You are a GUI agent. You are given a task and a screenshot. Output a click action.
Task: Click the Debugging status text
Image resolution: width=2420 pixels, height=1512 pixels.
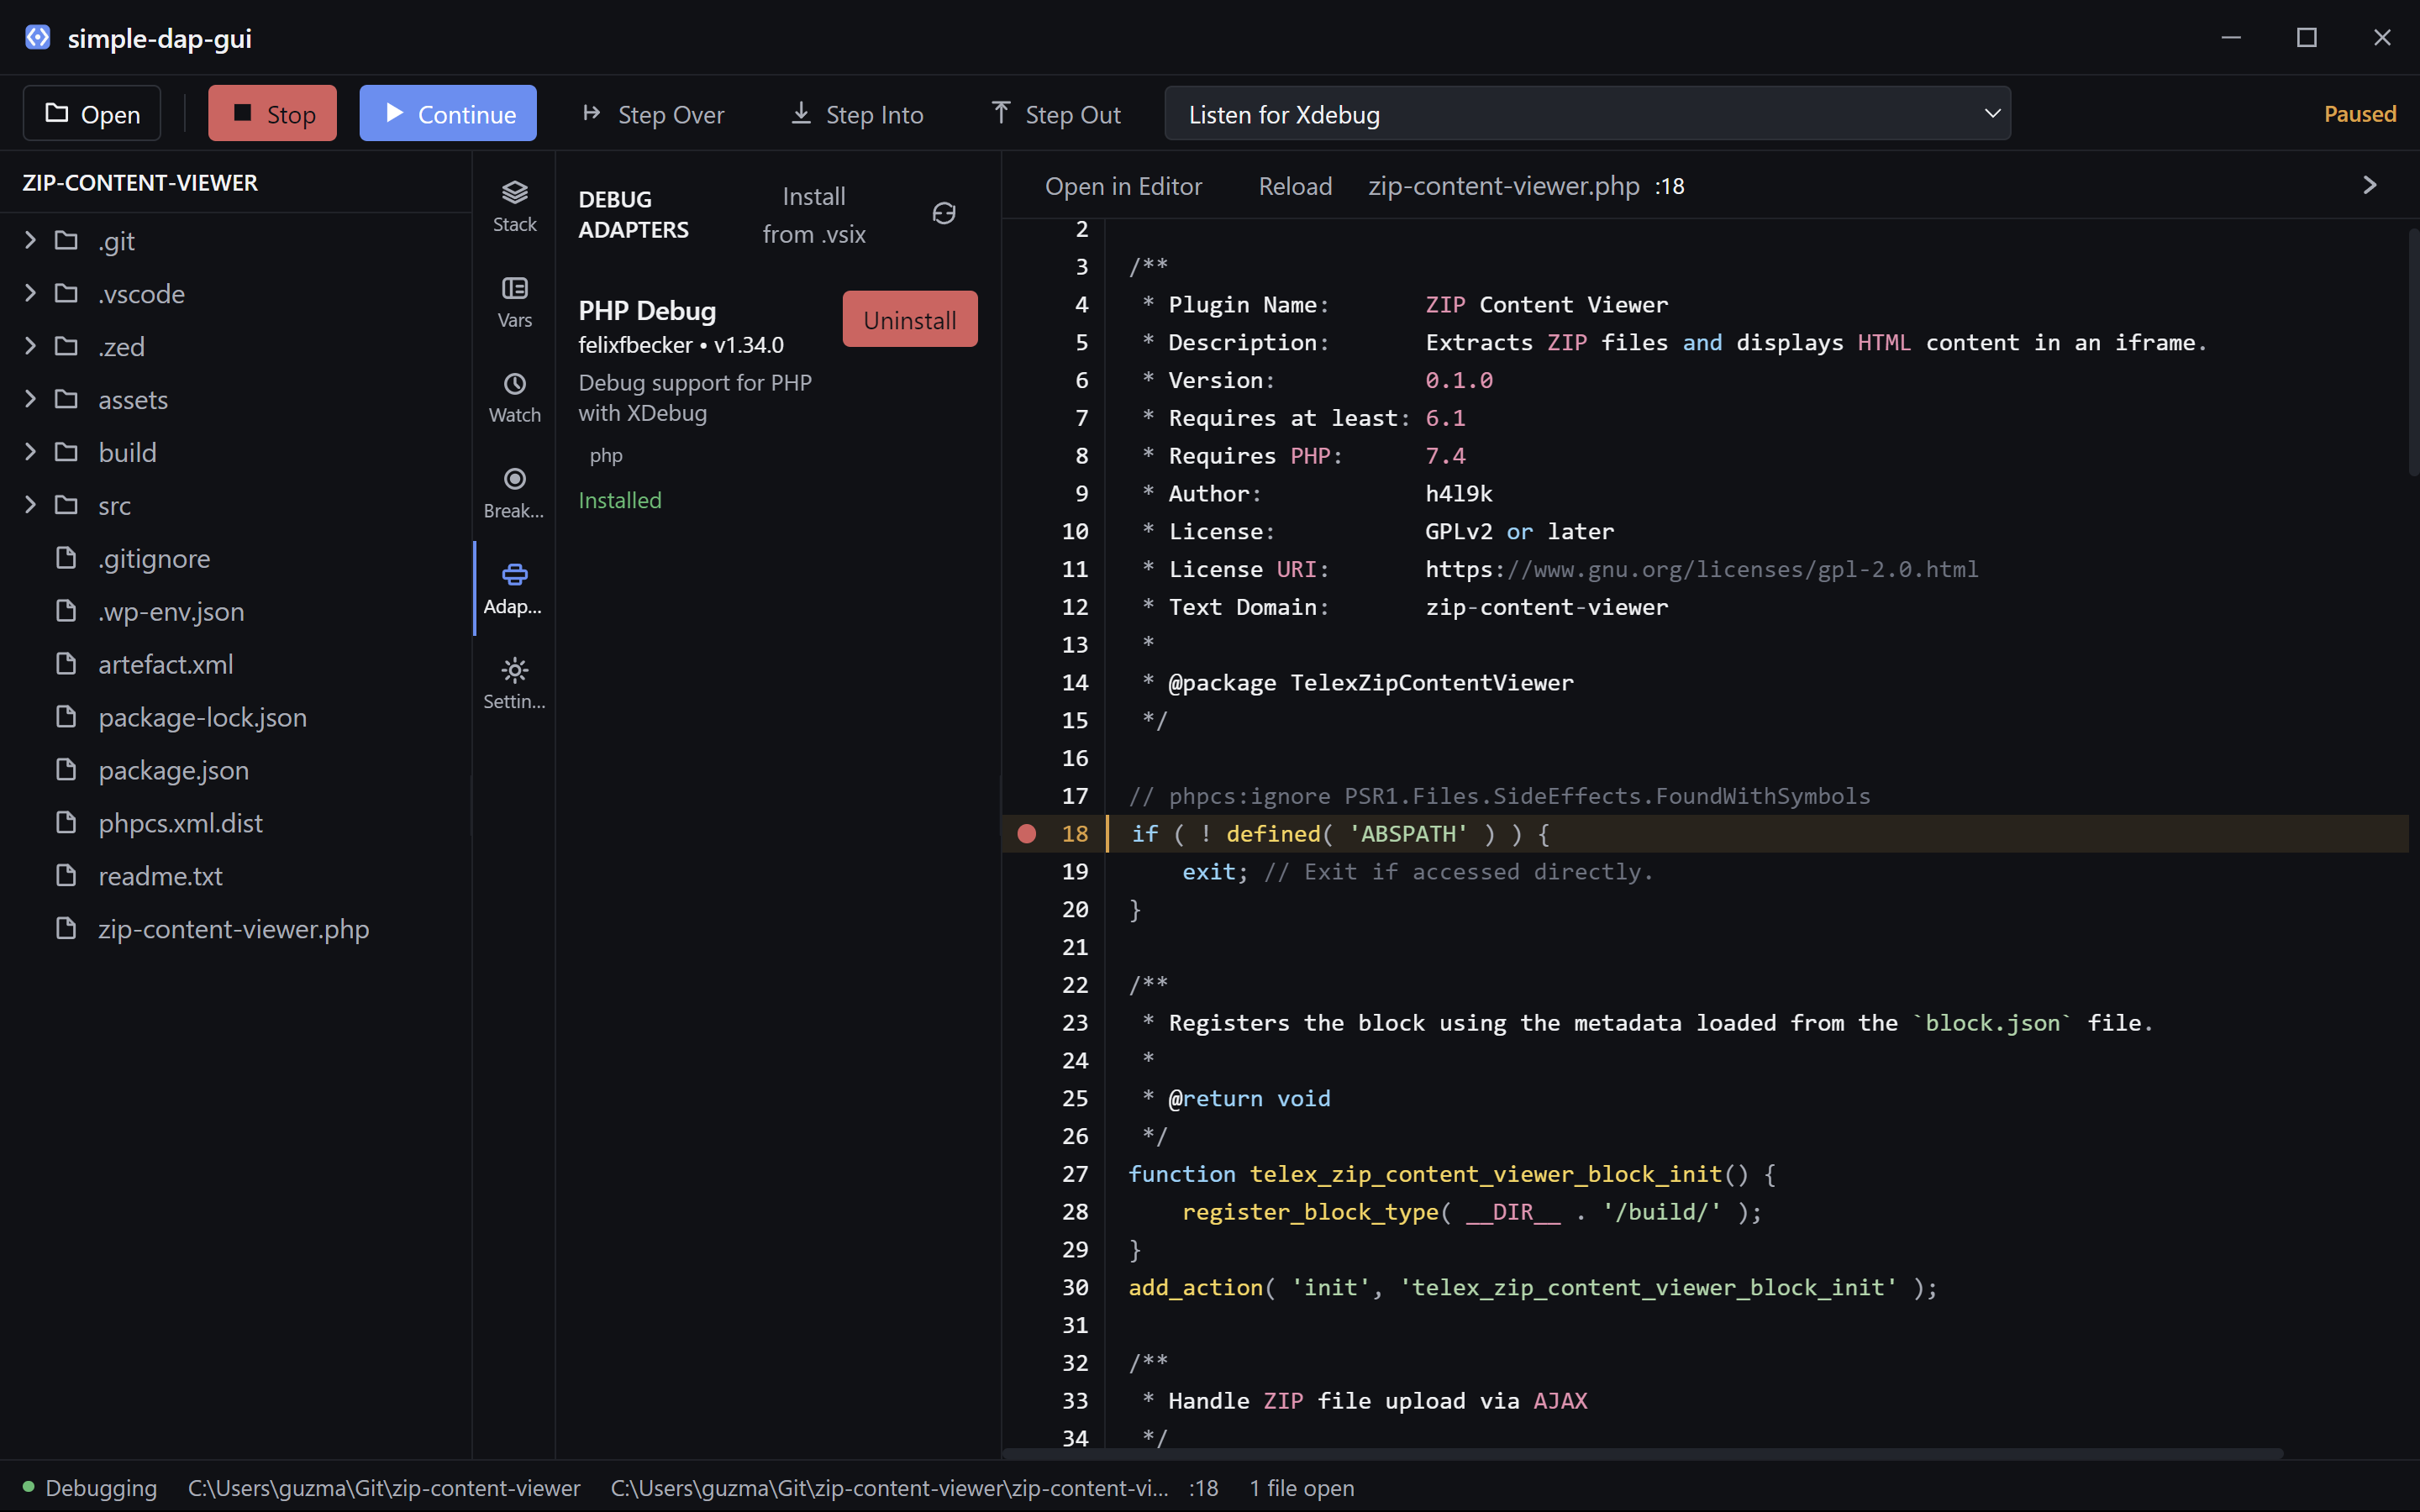[101, 1487]
